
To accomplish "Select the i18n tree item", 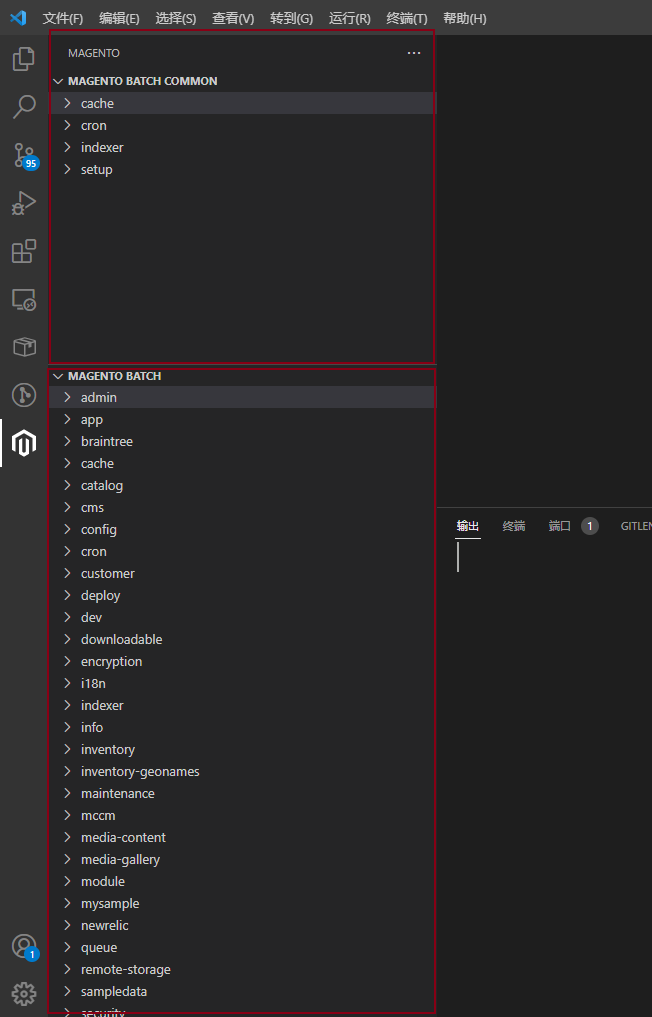I will tap(243, 684).
